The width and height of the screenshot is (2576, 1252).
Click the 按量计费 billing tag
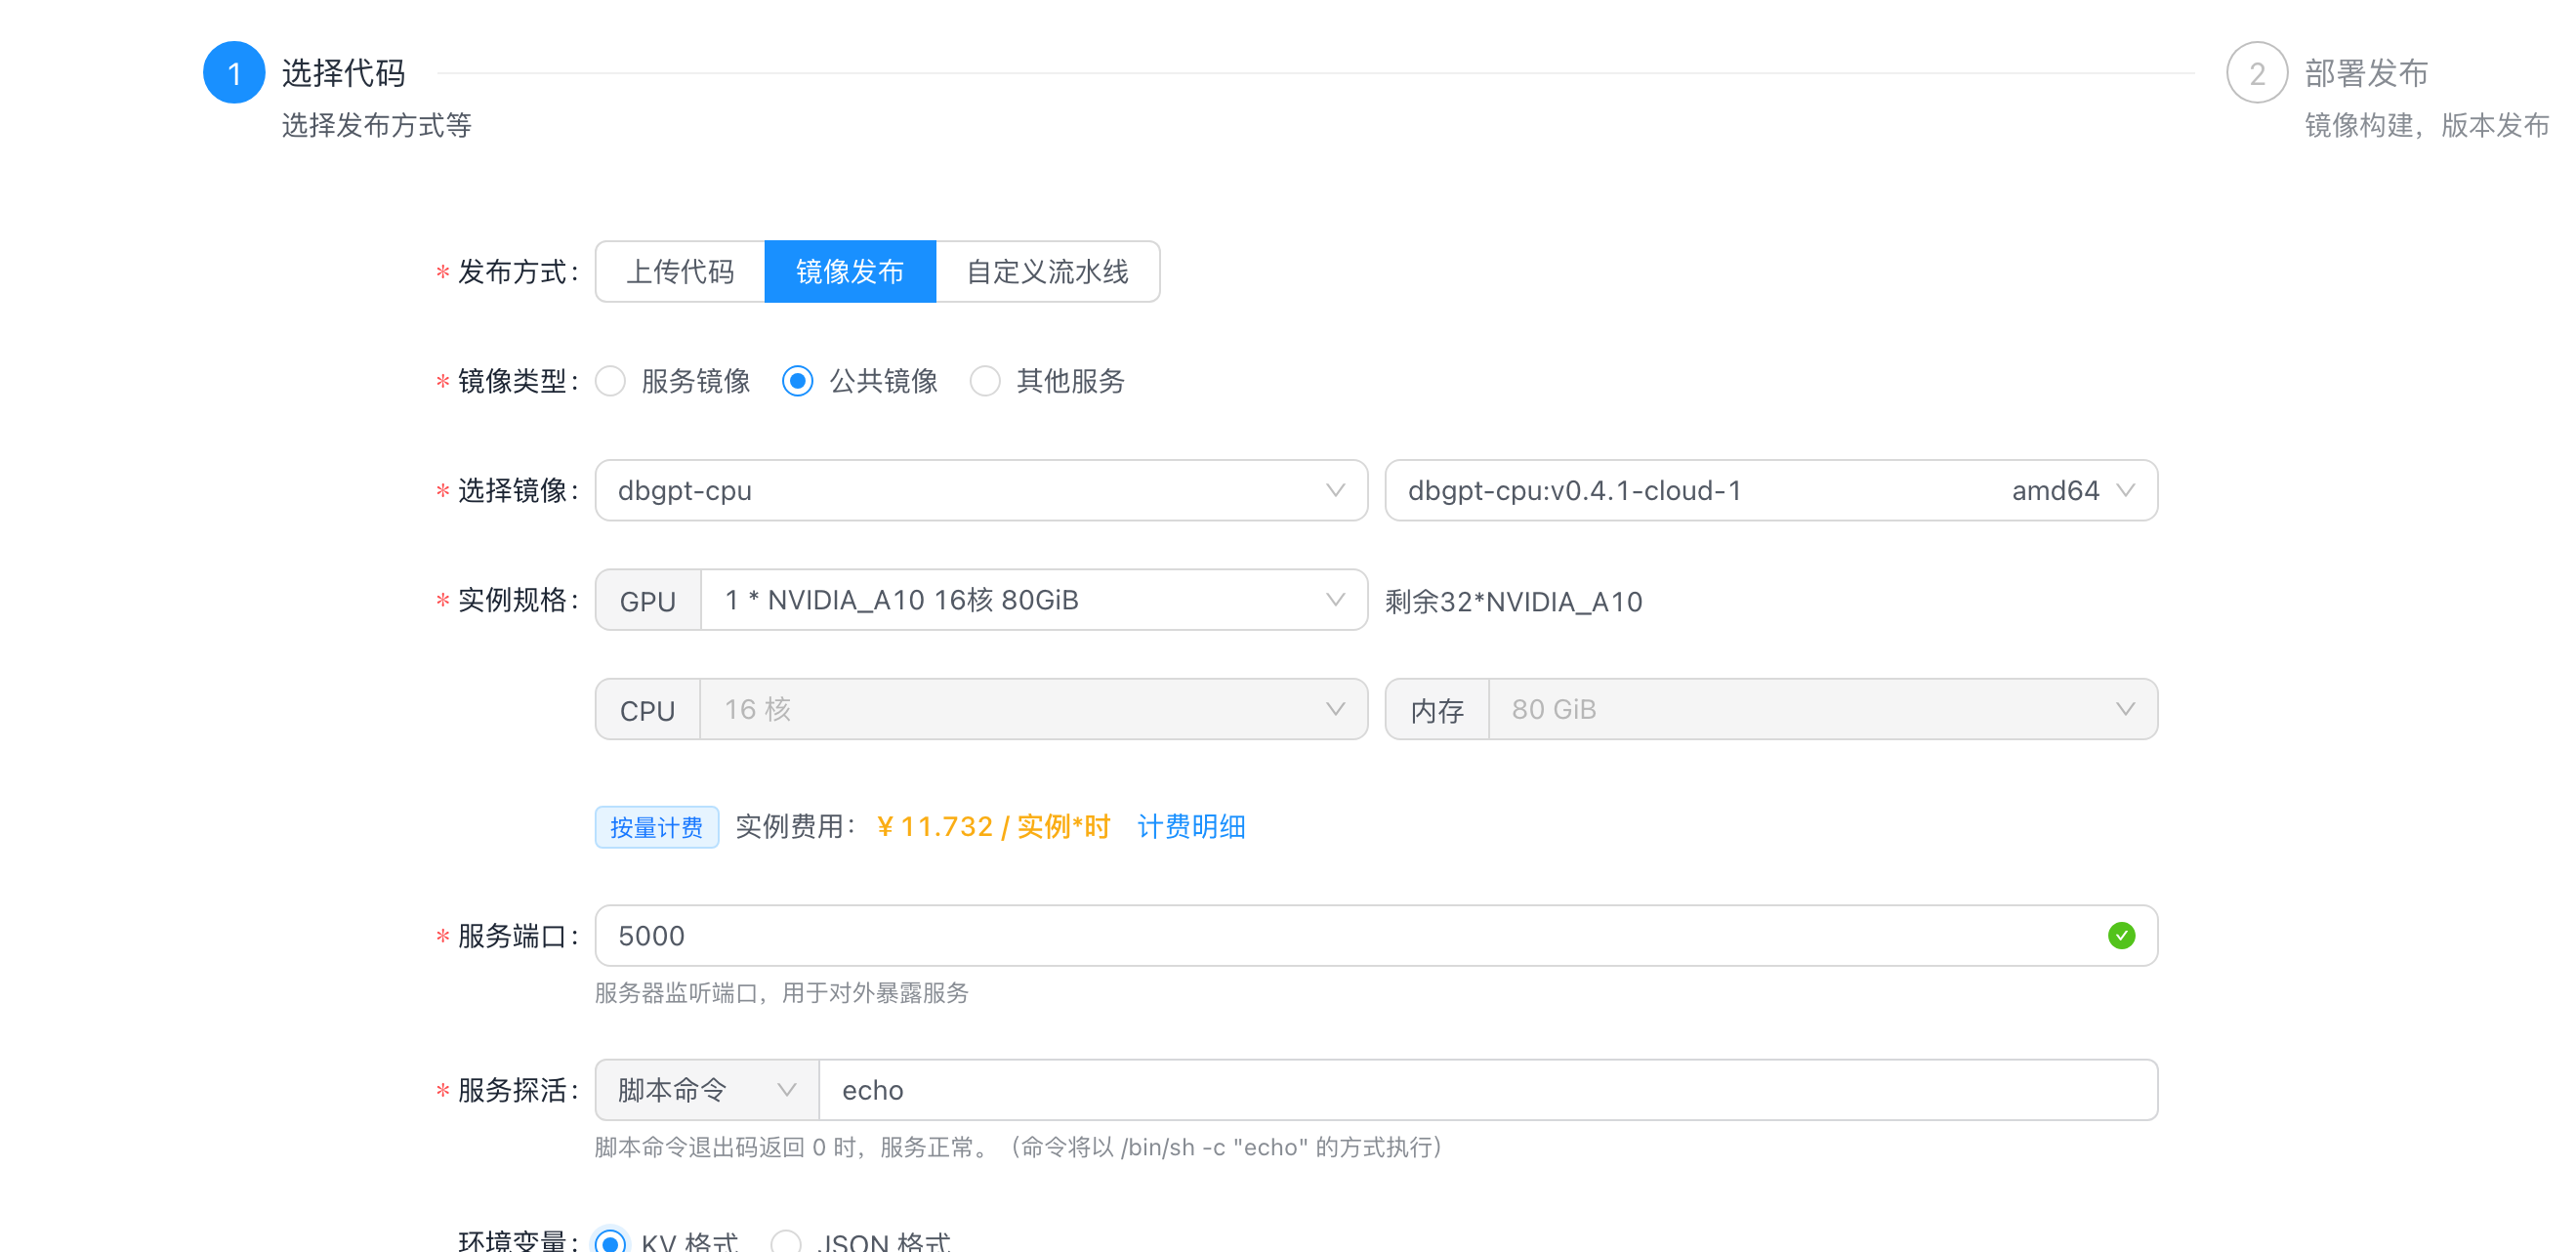pyautogui.click(x=656, y=827)
